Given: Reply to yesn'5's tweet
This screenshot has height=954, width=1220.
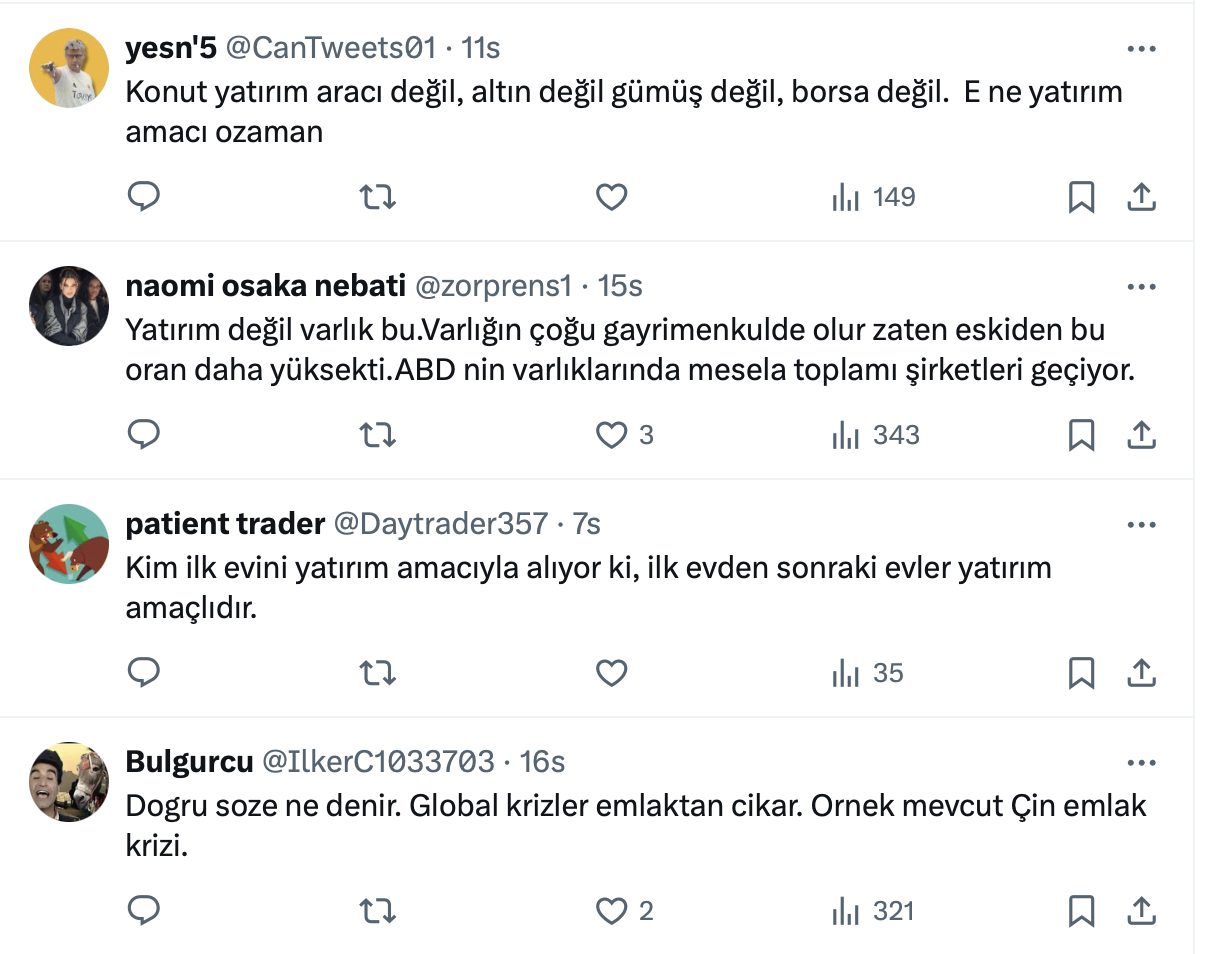Looking at the screenshot, I should 144,197.
